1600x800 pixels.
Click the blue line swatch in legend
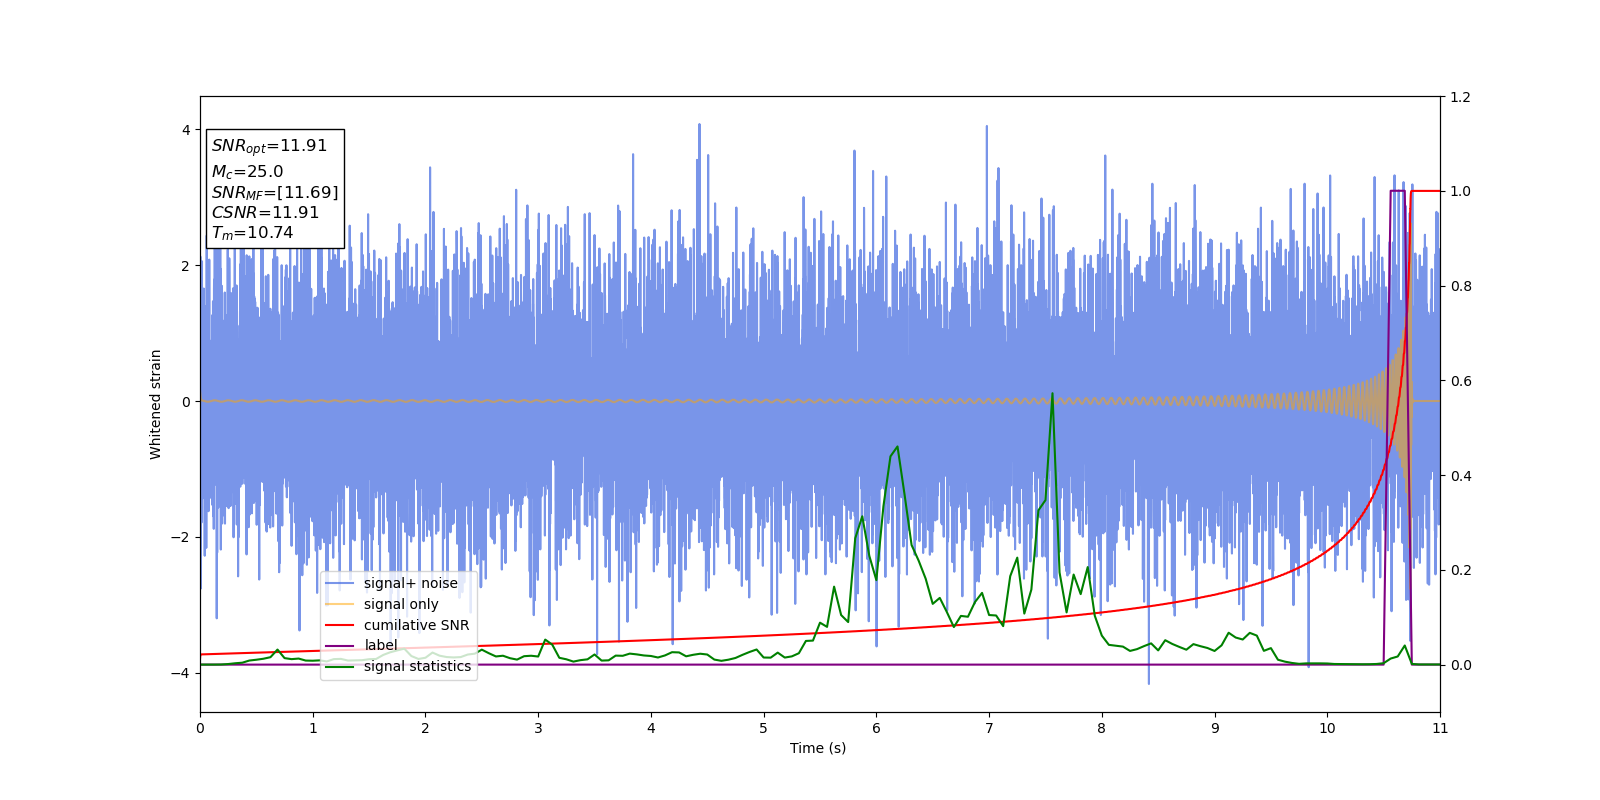click(340, 584)
